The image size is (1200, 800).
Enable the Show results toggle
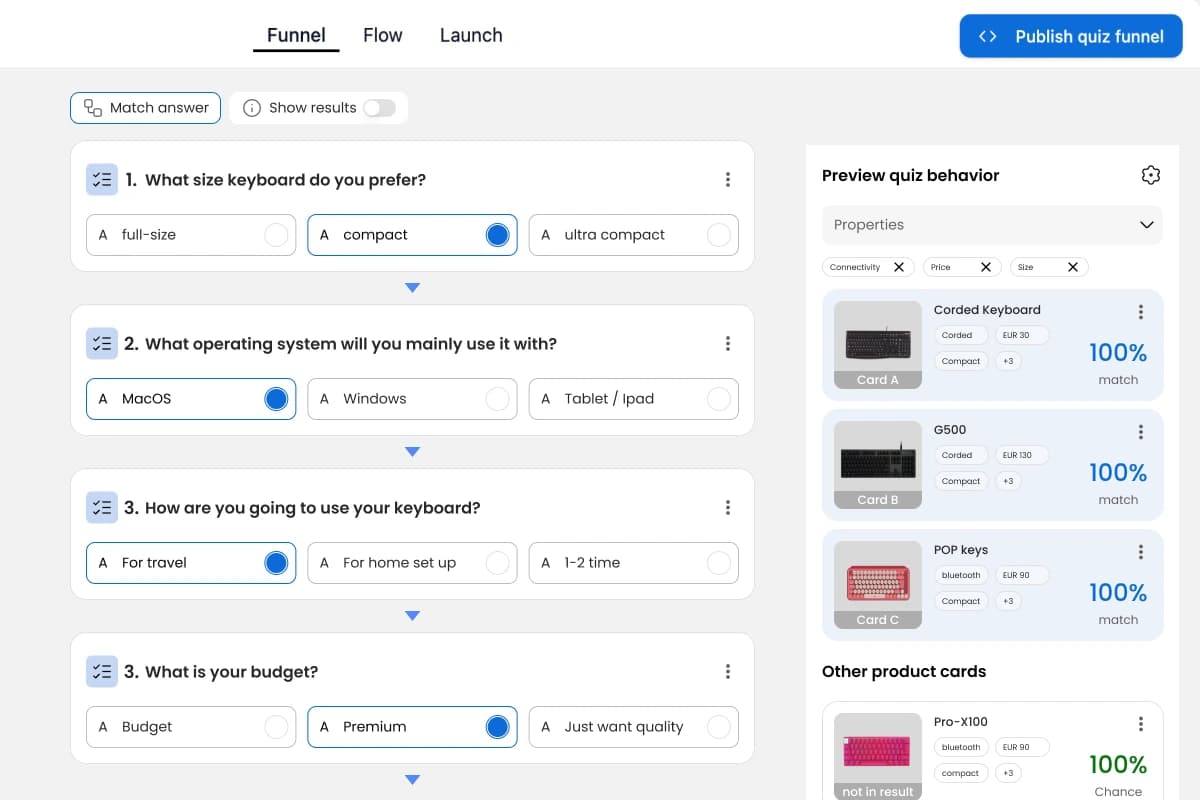pos(380,107)
